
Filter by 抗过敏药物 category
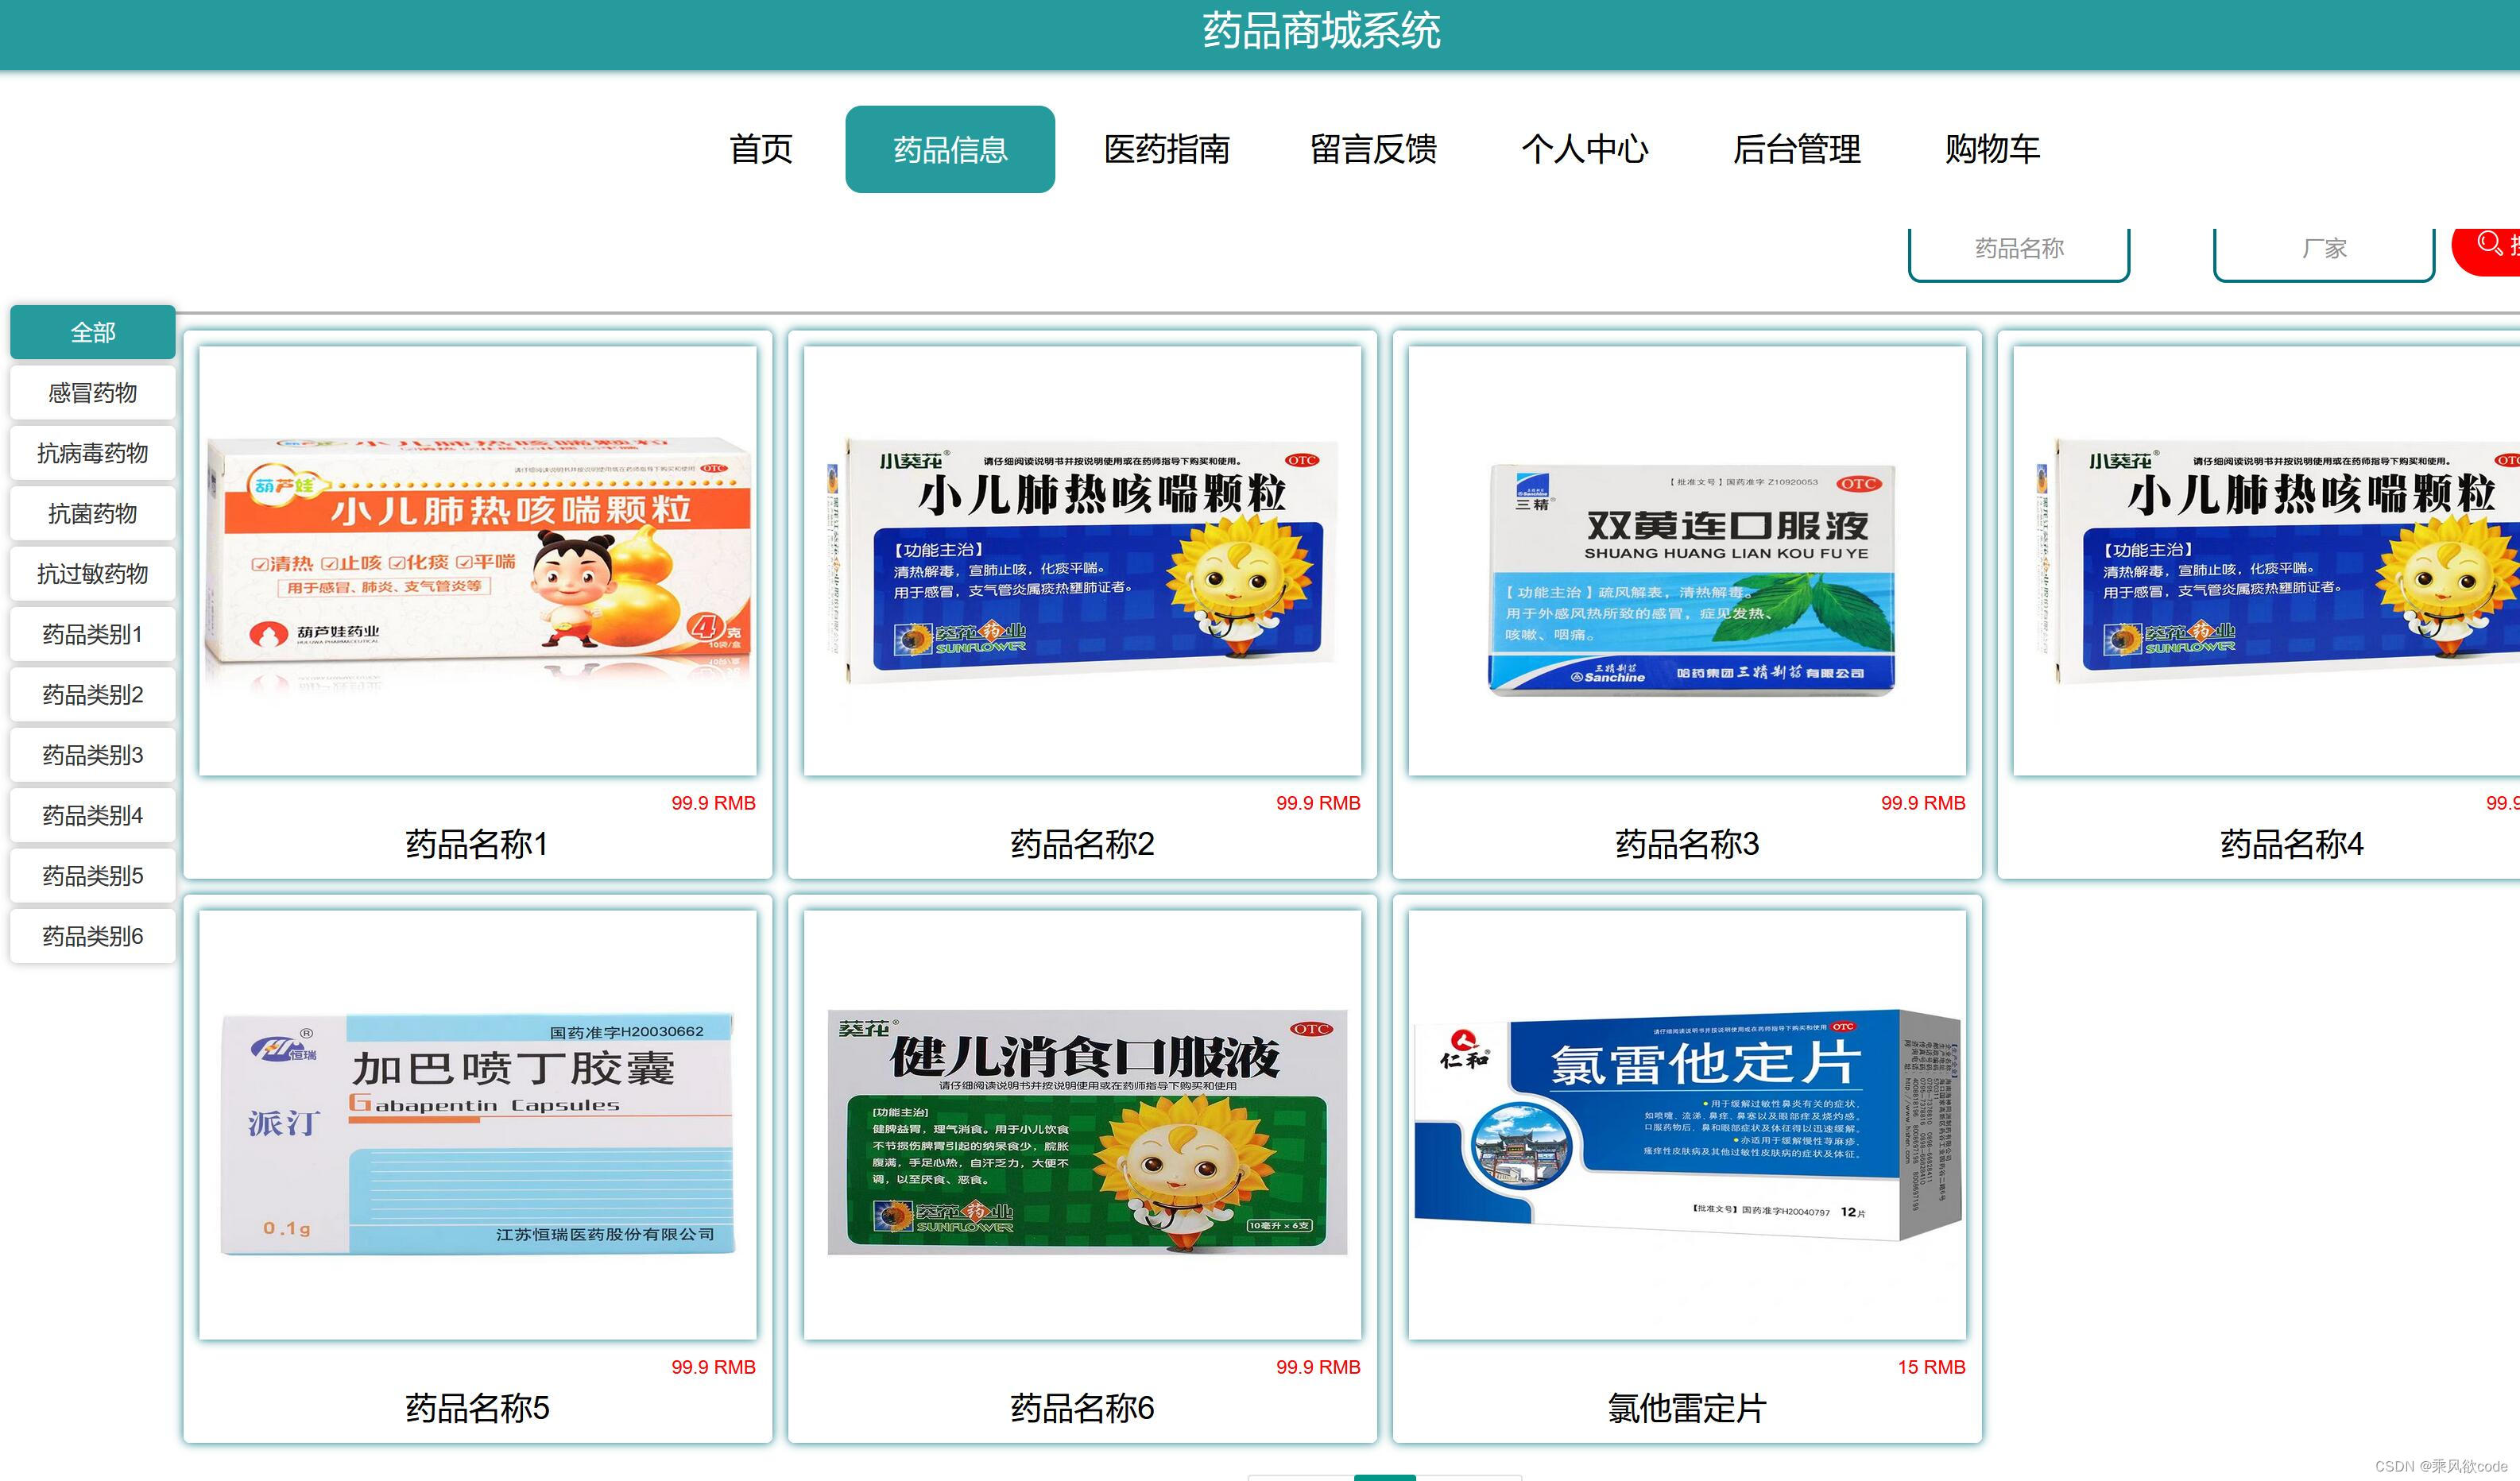click(x=92, y=573)
